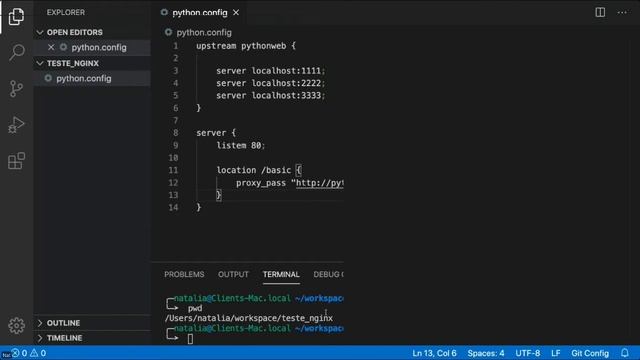Screen dimensions: 640x360
Task: Click 'upstream pythonweb {' code line
Action: coord(246,46)
